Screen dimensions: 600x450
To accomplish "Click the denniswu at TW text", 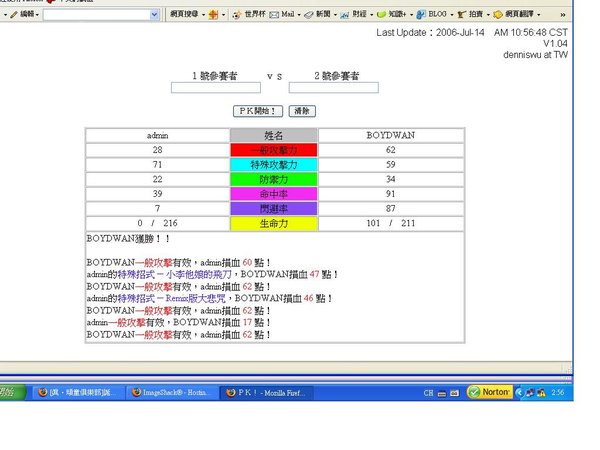I will click(535, 55).
